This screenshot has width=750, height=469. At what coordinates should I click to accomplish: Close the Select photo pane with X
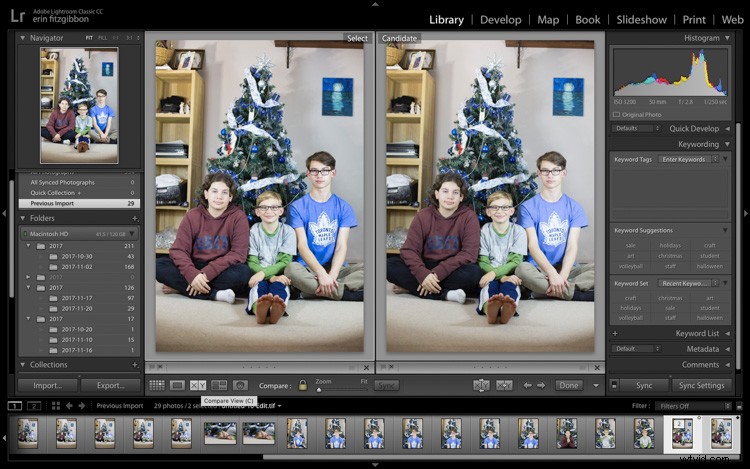pos(366,368)
